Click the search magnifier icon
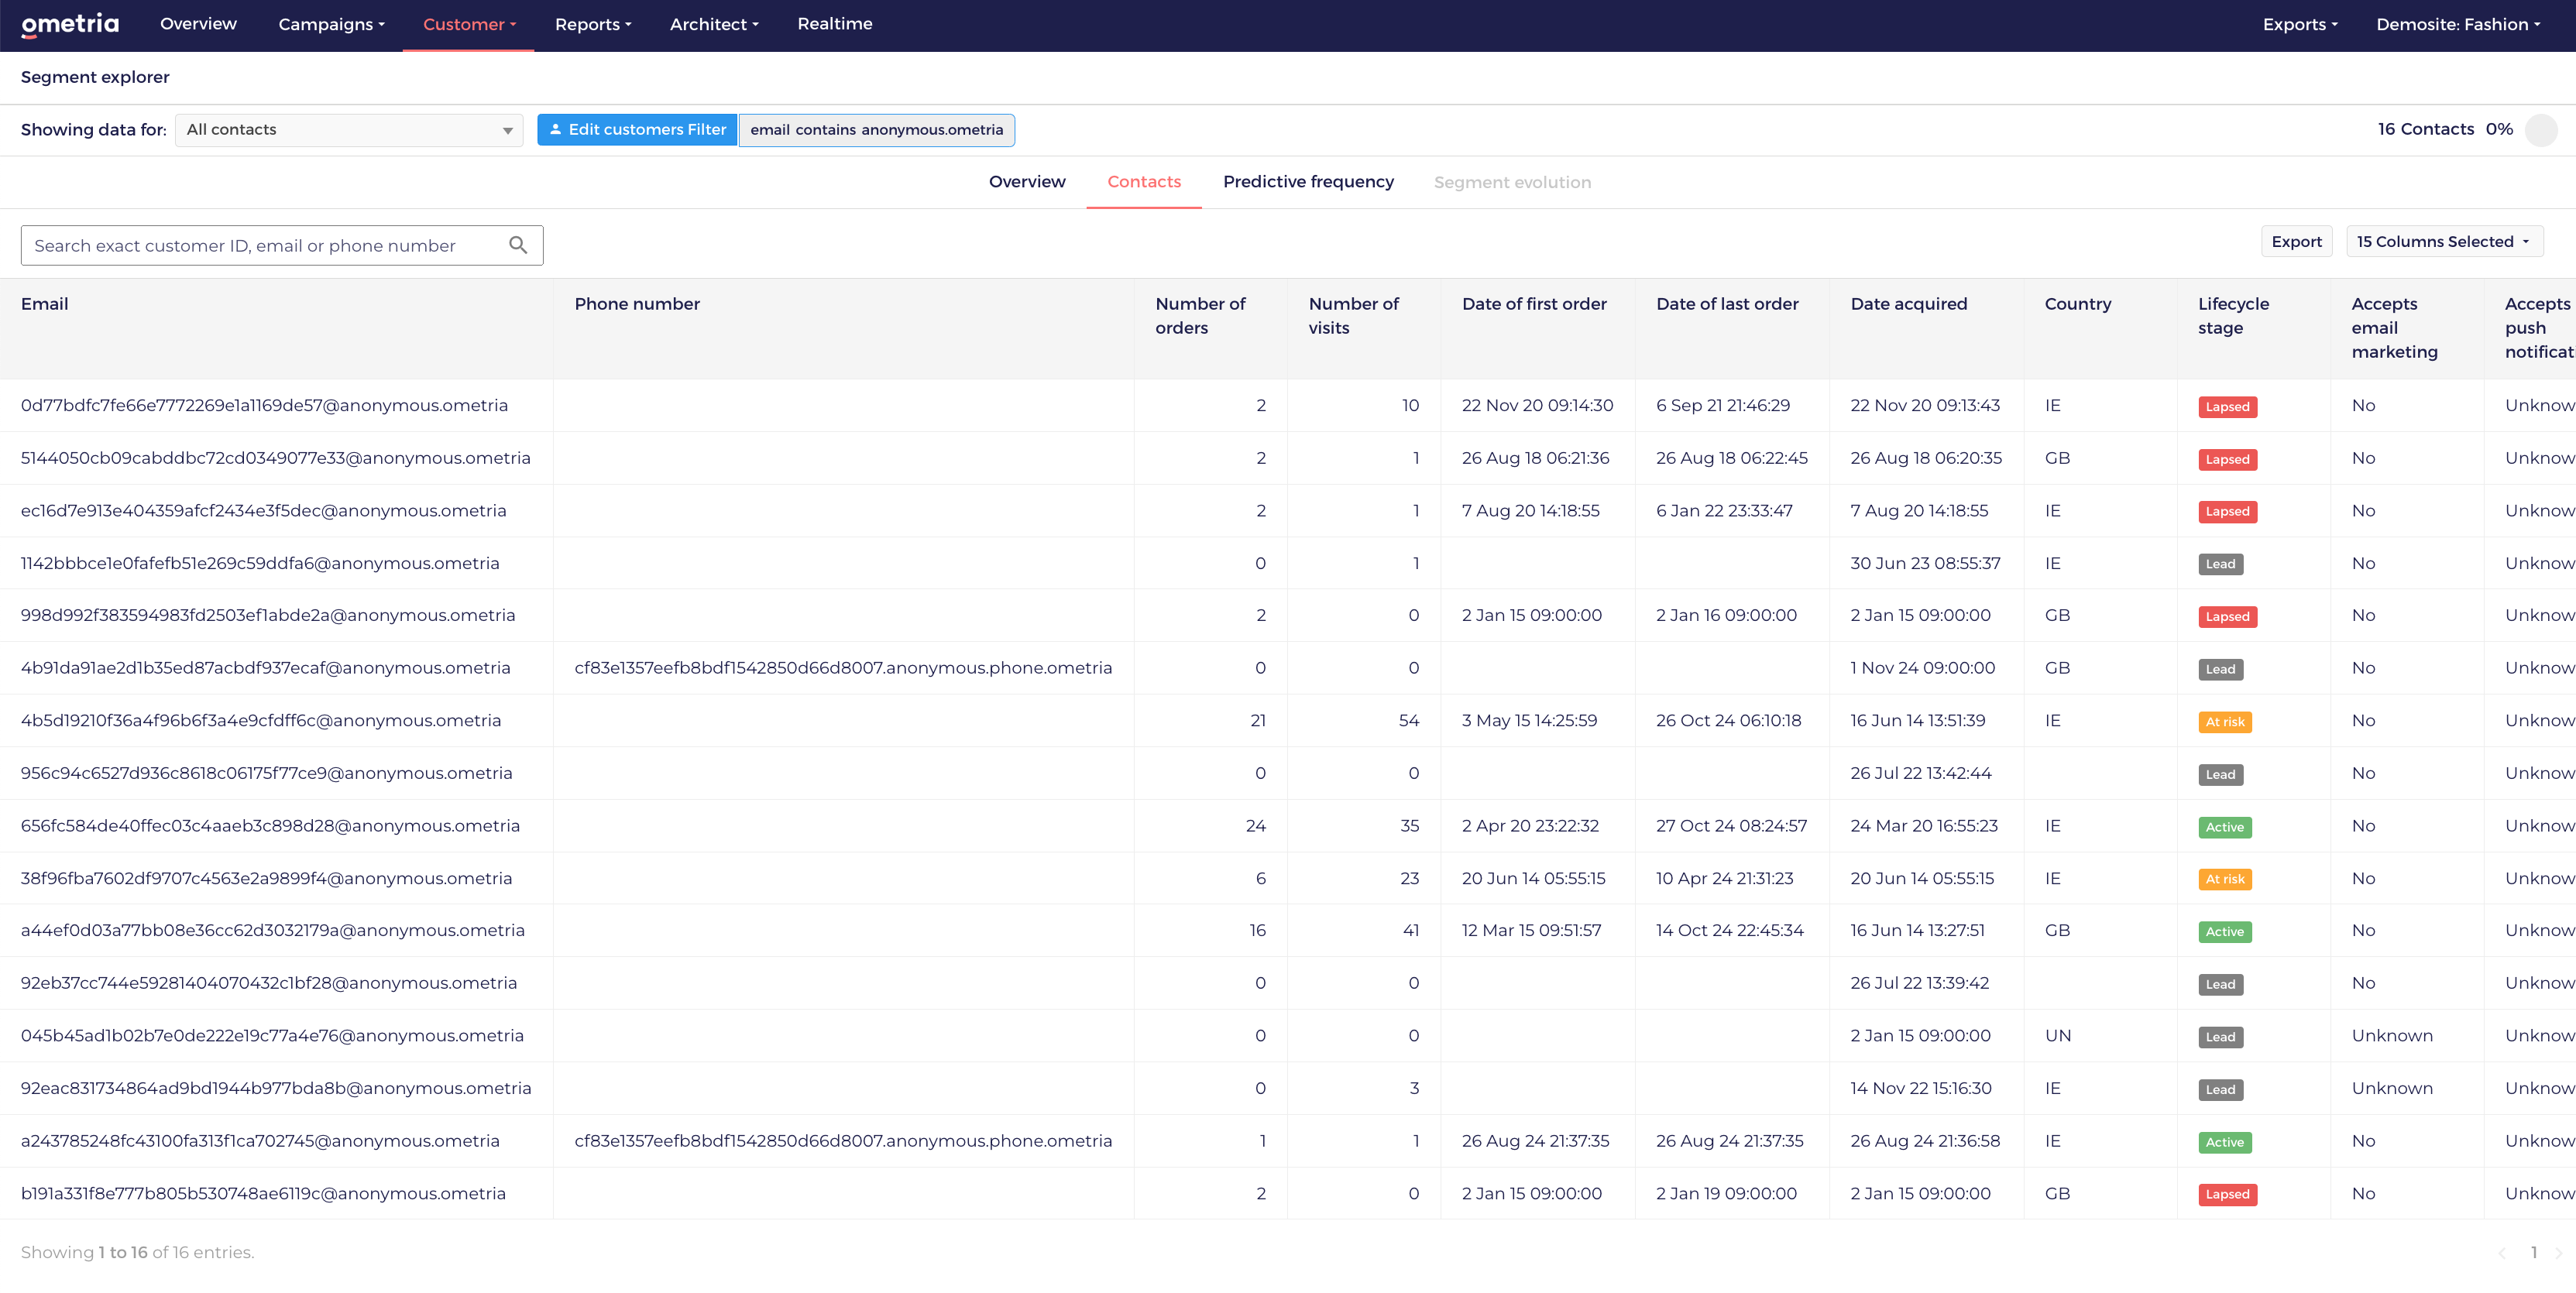Image resolution: width=2576 pixels, height=1293 pixels. (x=518, y=245)
